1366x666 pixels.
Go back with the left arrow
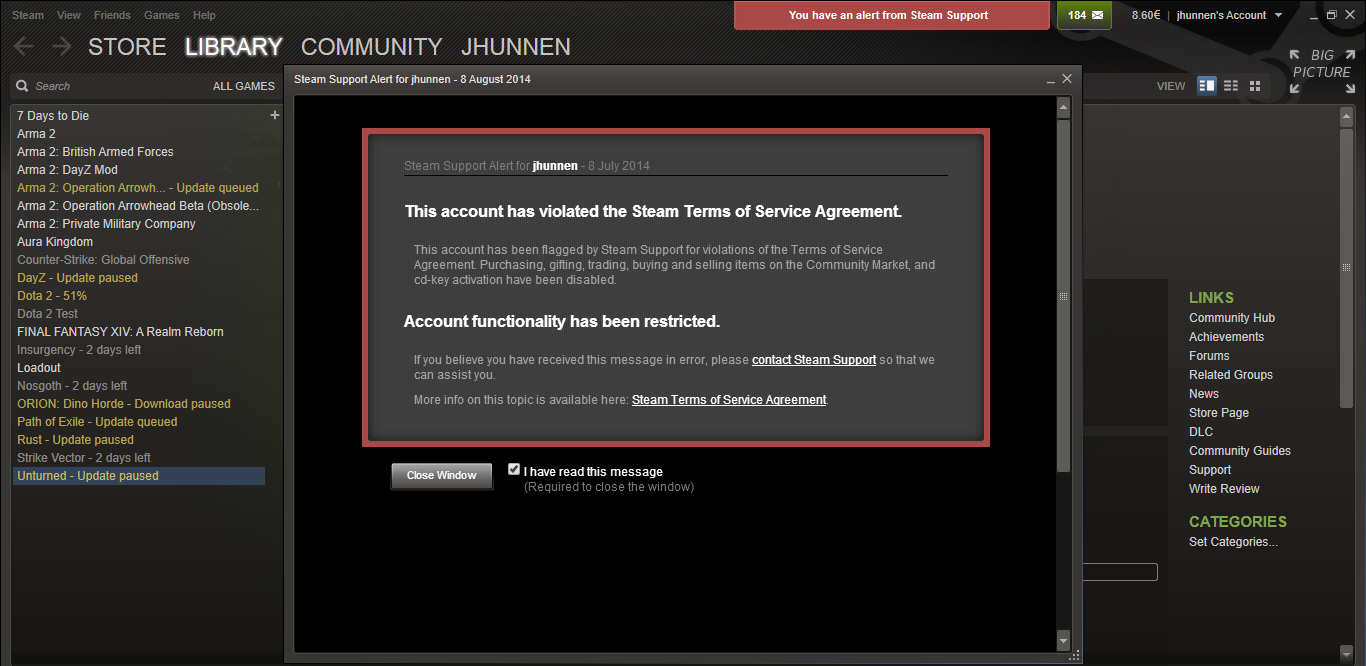pos(23,46)
